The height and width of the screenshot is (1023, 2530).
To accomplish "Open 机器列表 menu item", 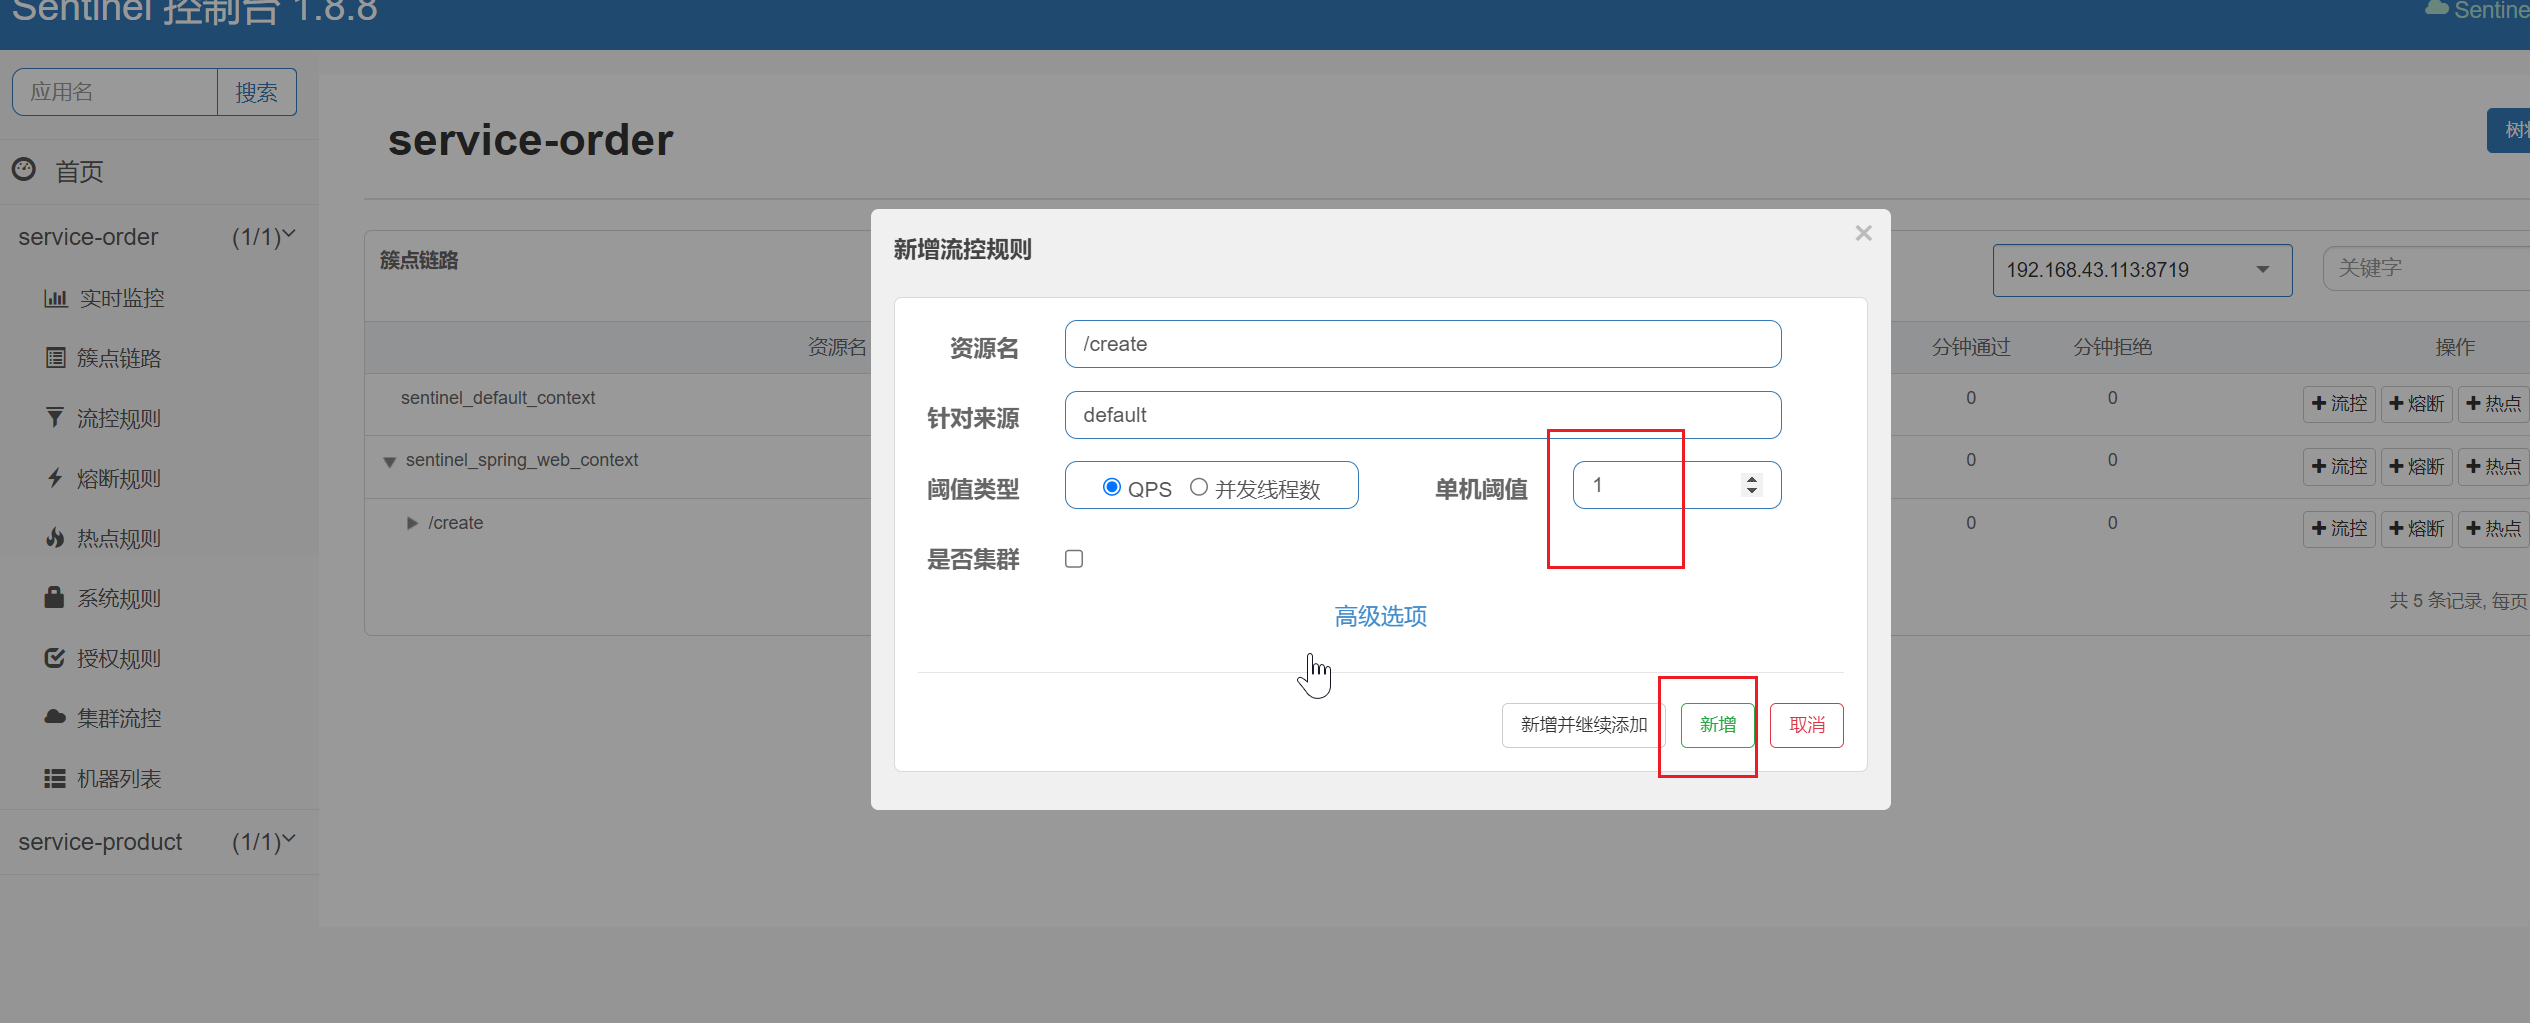I will (119, 778).
